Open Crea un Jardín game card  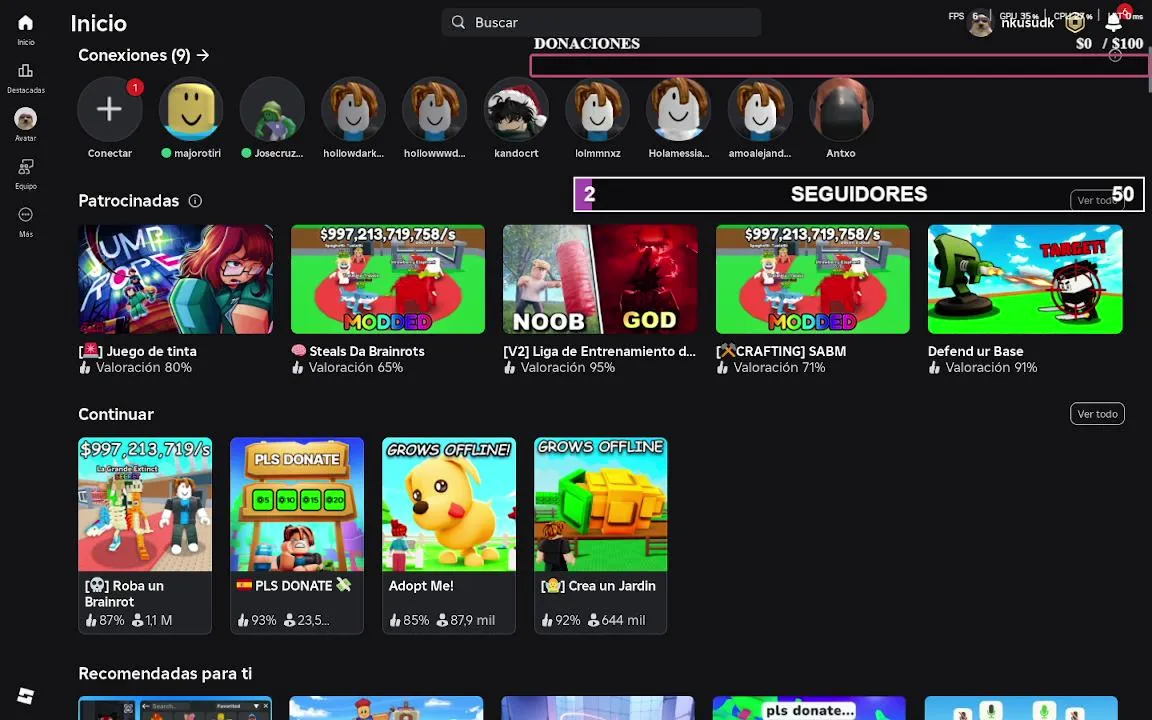tap(600, 535)
